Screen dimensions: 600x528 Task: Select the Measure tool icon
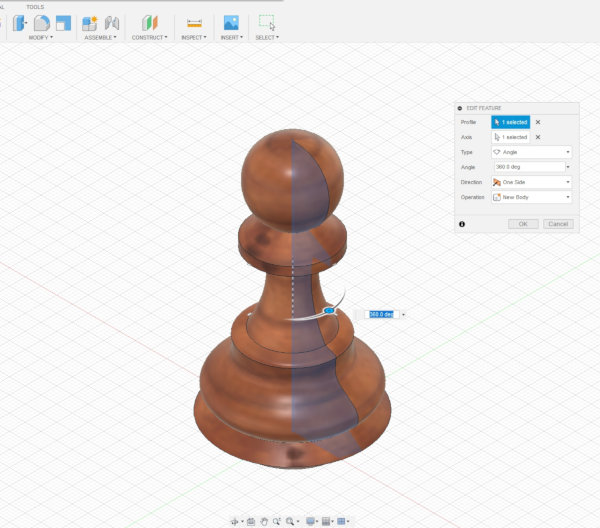coord(194,22)
